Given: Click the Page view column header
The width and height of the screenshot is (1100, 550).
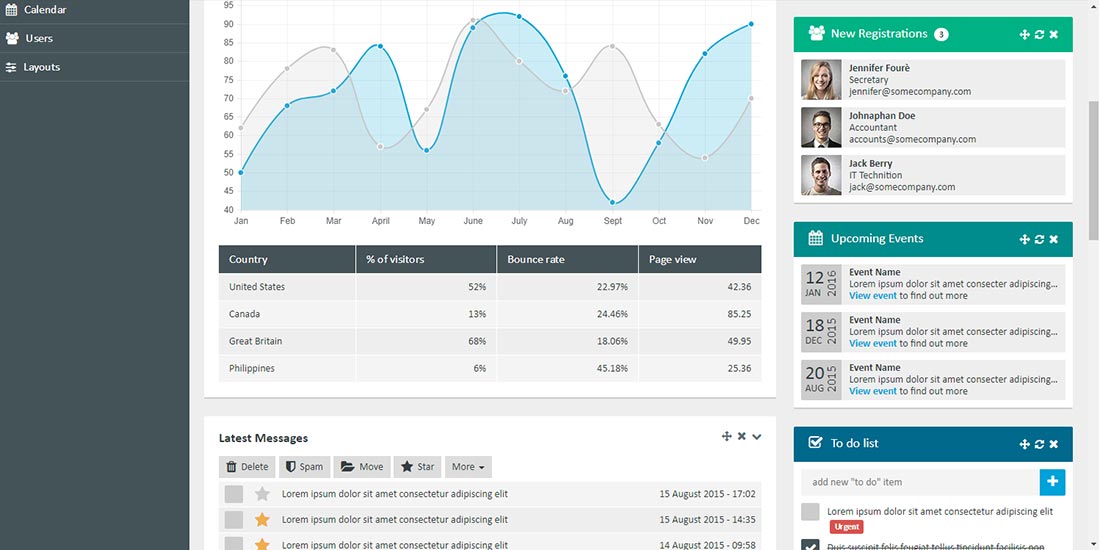Looking at the screenshot, I should click(699, 260).
